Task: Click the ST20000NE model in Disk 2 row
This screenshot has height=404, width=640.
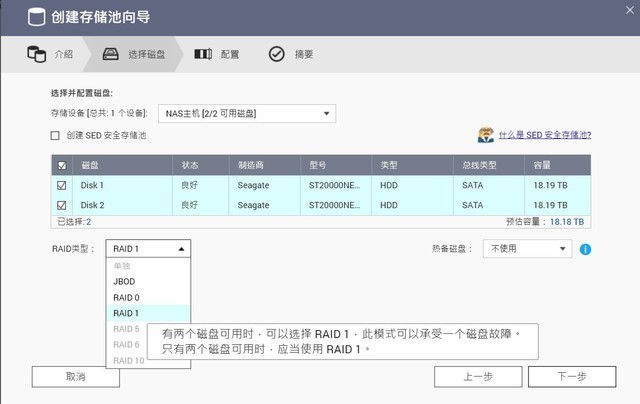Action: pos(334,205)
